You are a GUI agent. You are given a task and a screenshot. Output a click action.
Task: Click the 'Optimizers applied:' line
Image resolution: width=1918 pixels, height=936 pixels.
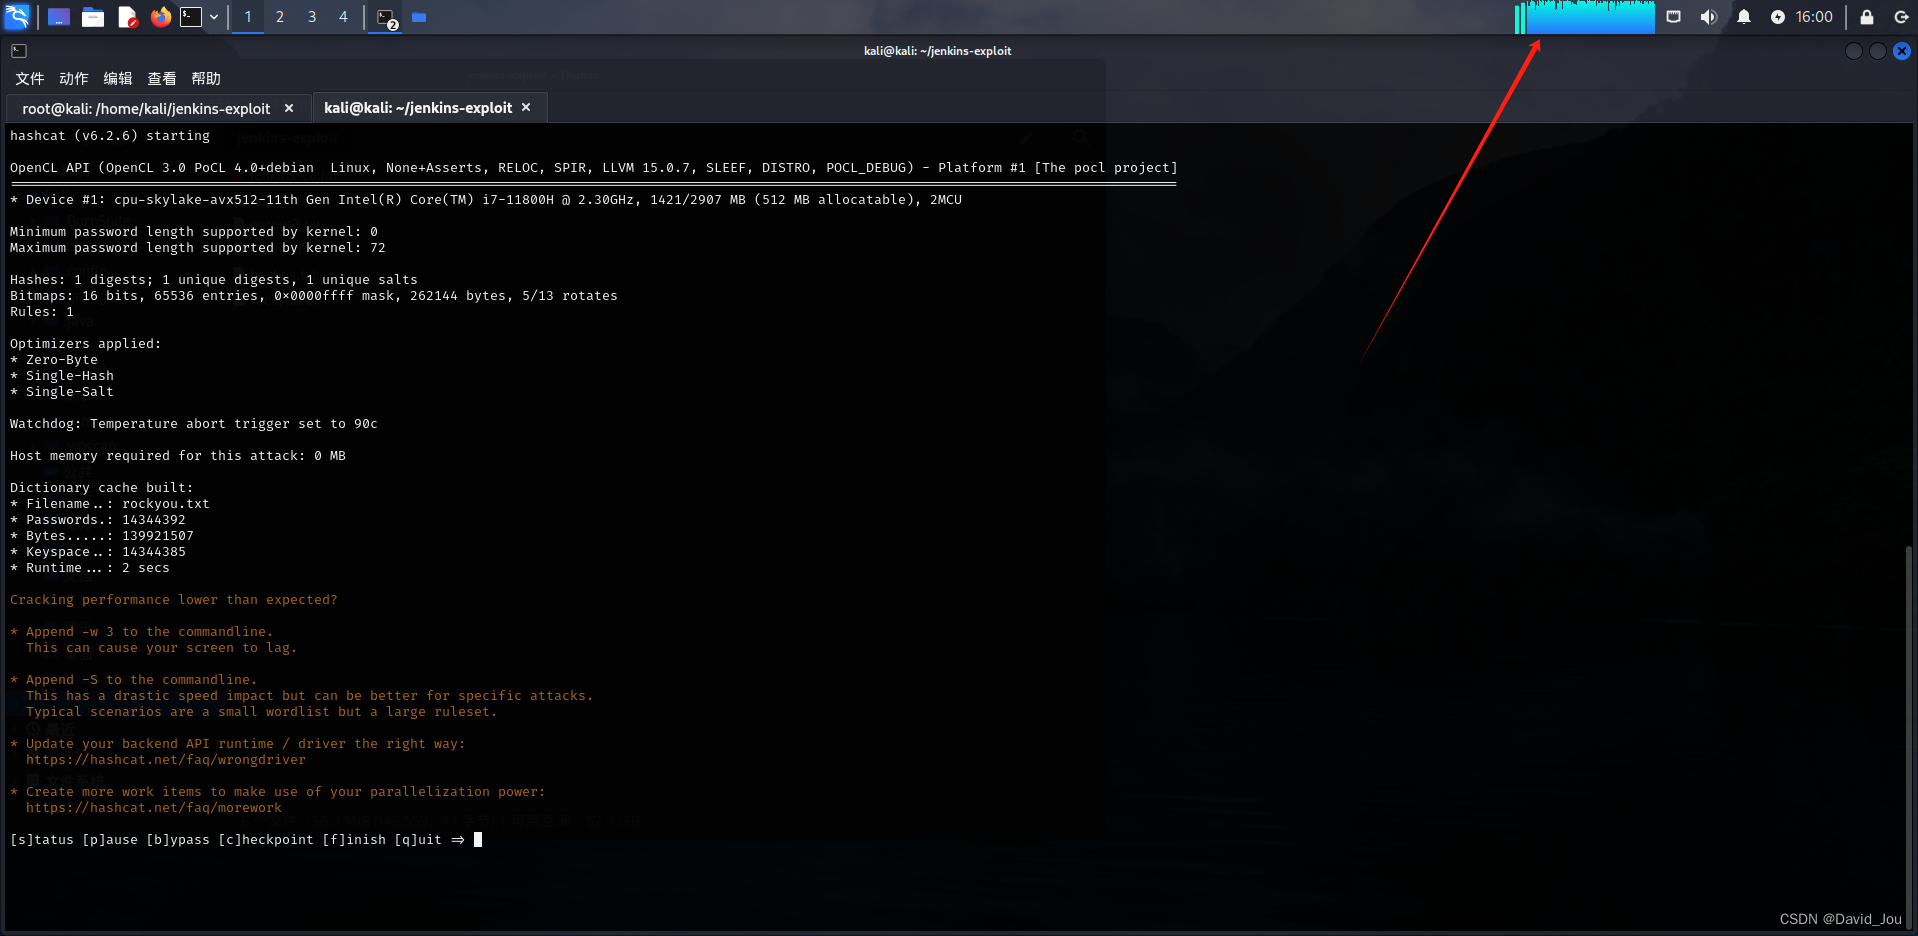tap(86, 344)
